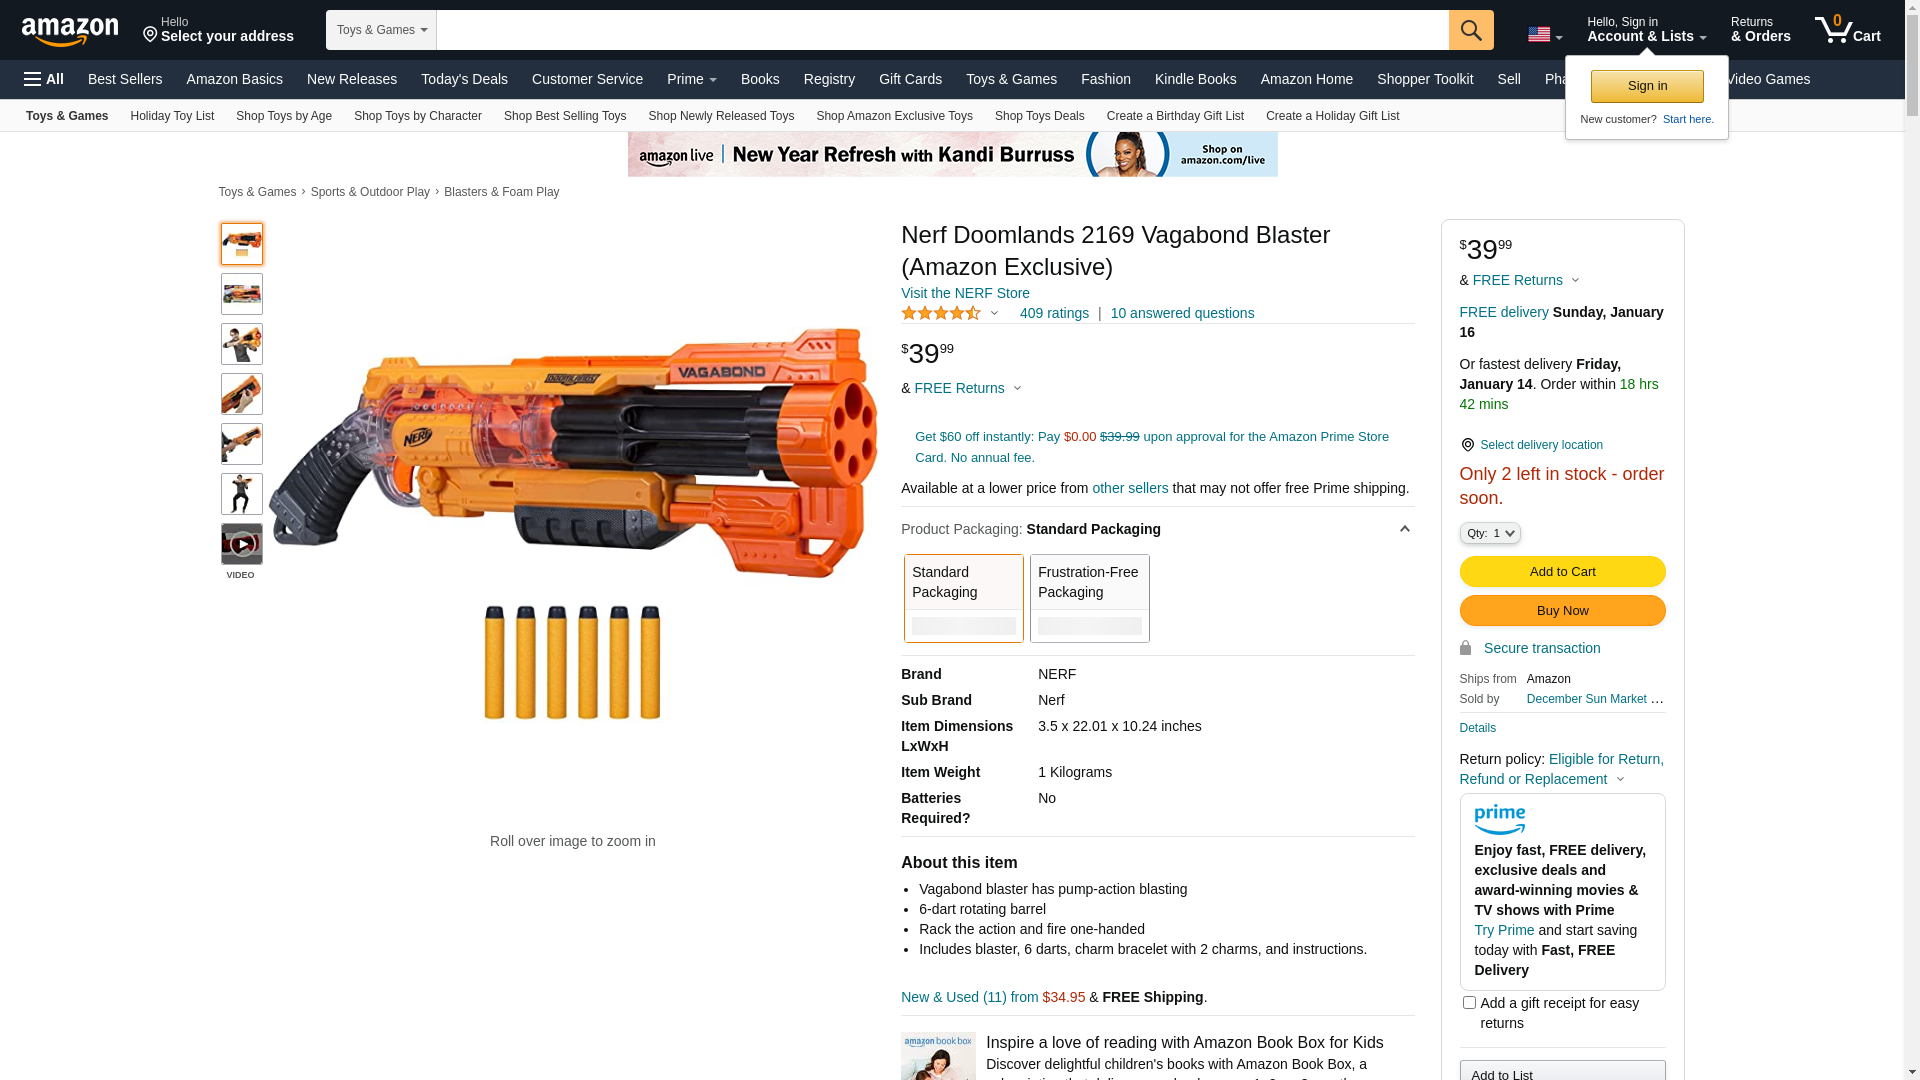Play the product video thumbnail
Screen dimensions: 1920x1080
point(242,544)
